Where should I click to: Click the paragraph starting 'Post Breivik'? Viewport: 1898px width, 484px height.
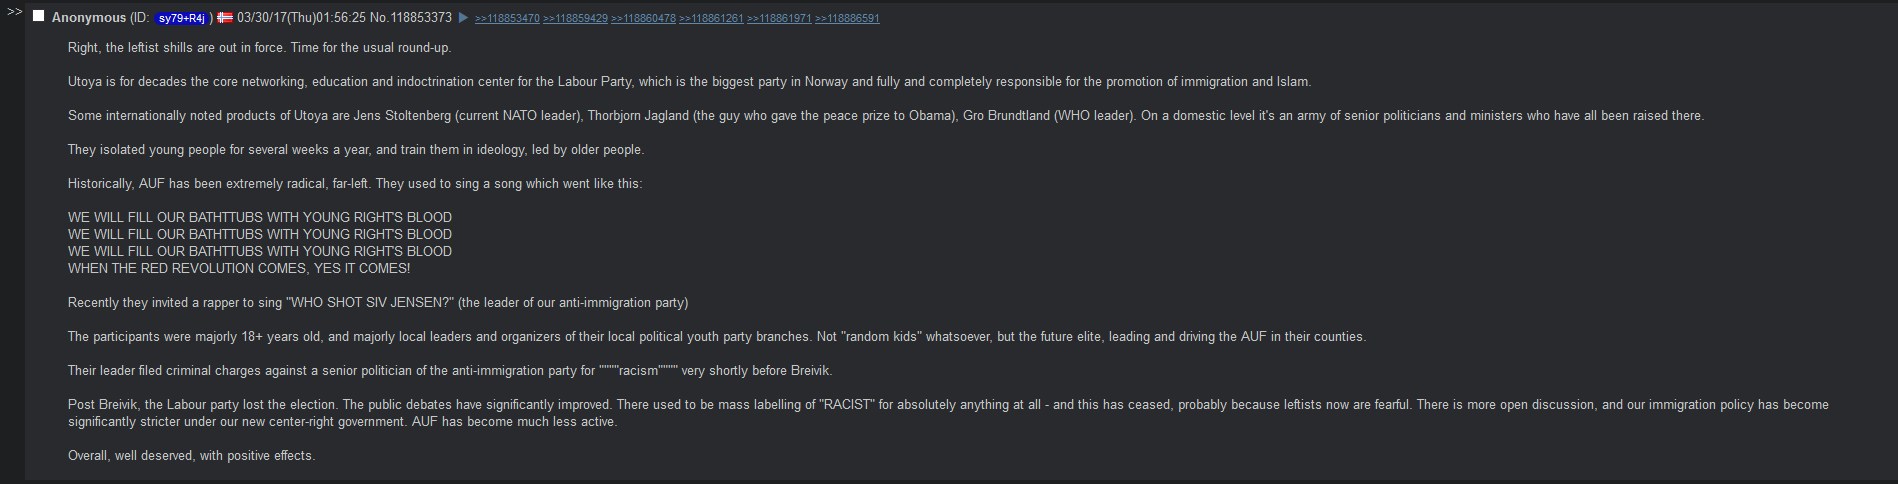(948, 413)
